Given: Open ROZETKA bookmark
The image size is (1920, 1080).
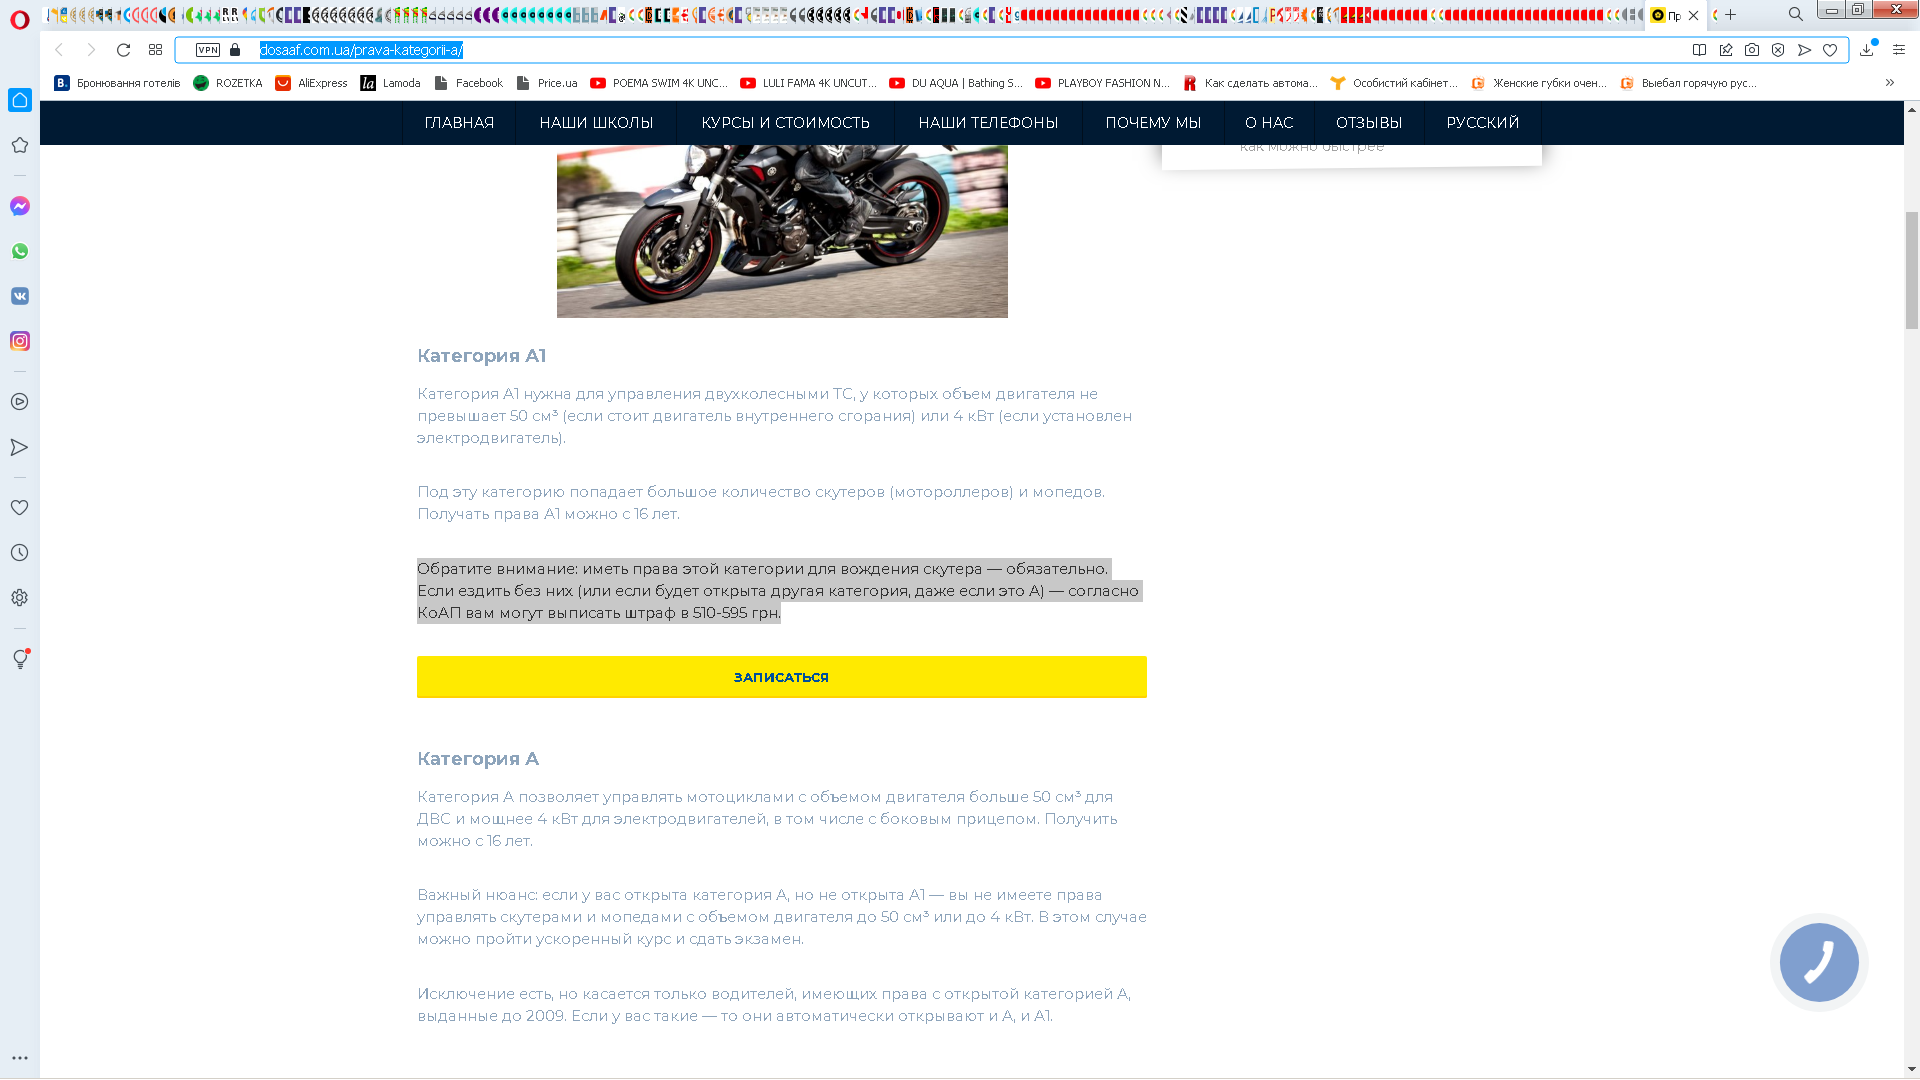Looking at the screenshot, I should click(228, 83).
